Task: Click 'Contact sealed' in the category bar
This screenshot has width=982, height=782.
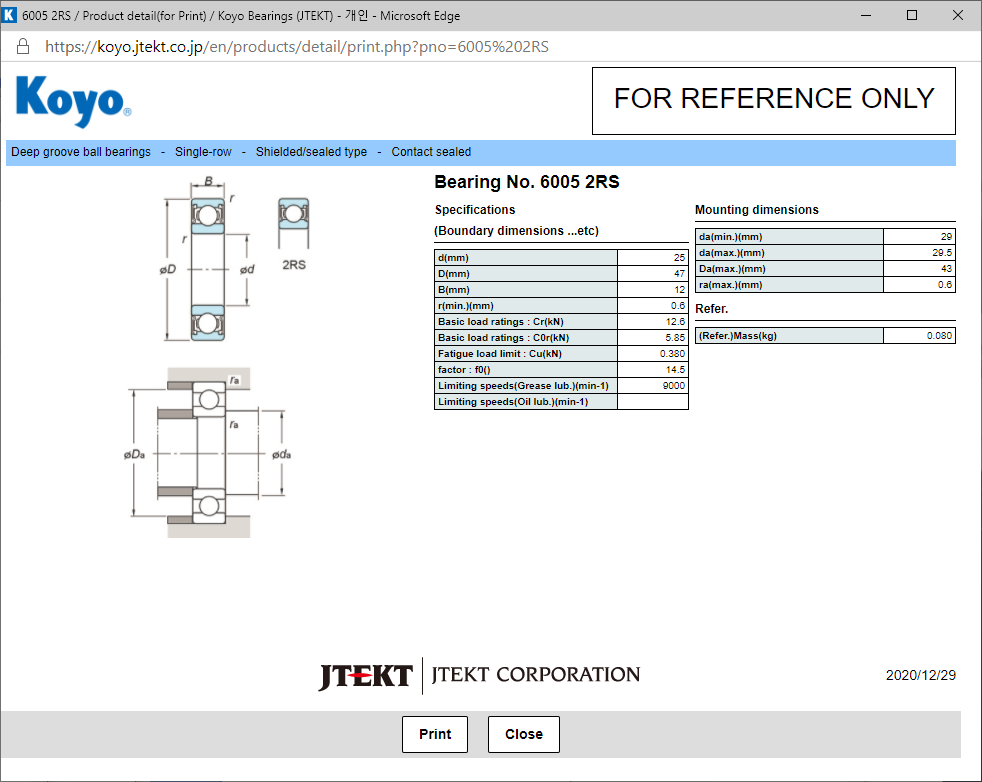Action: point(431,152)
